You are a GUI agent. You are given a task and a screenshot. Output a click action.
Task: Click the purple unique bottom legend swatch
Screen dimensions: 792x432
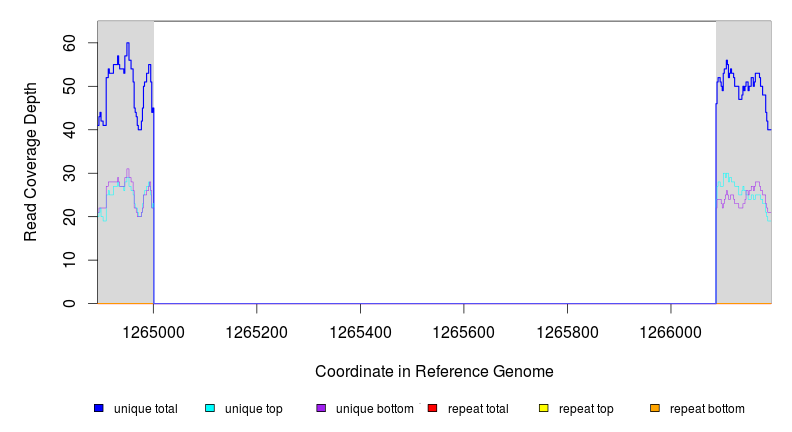click(x=321, y=409)
